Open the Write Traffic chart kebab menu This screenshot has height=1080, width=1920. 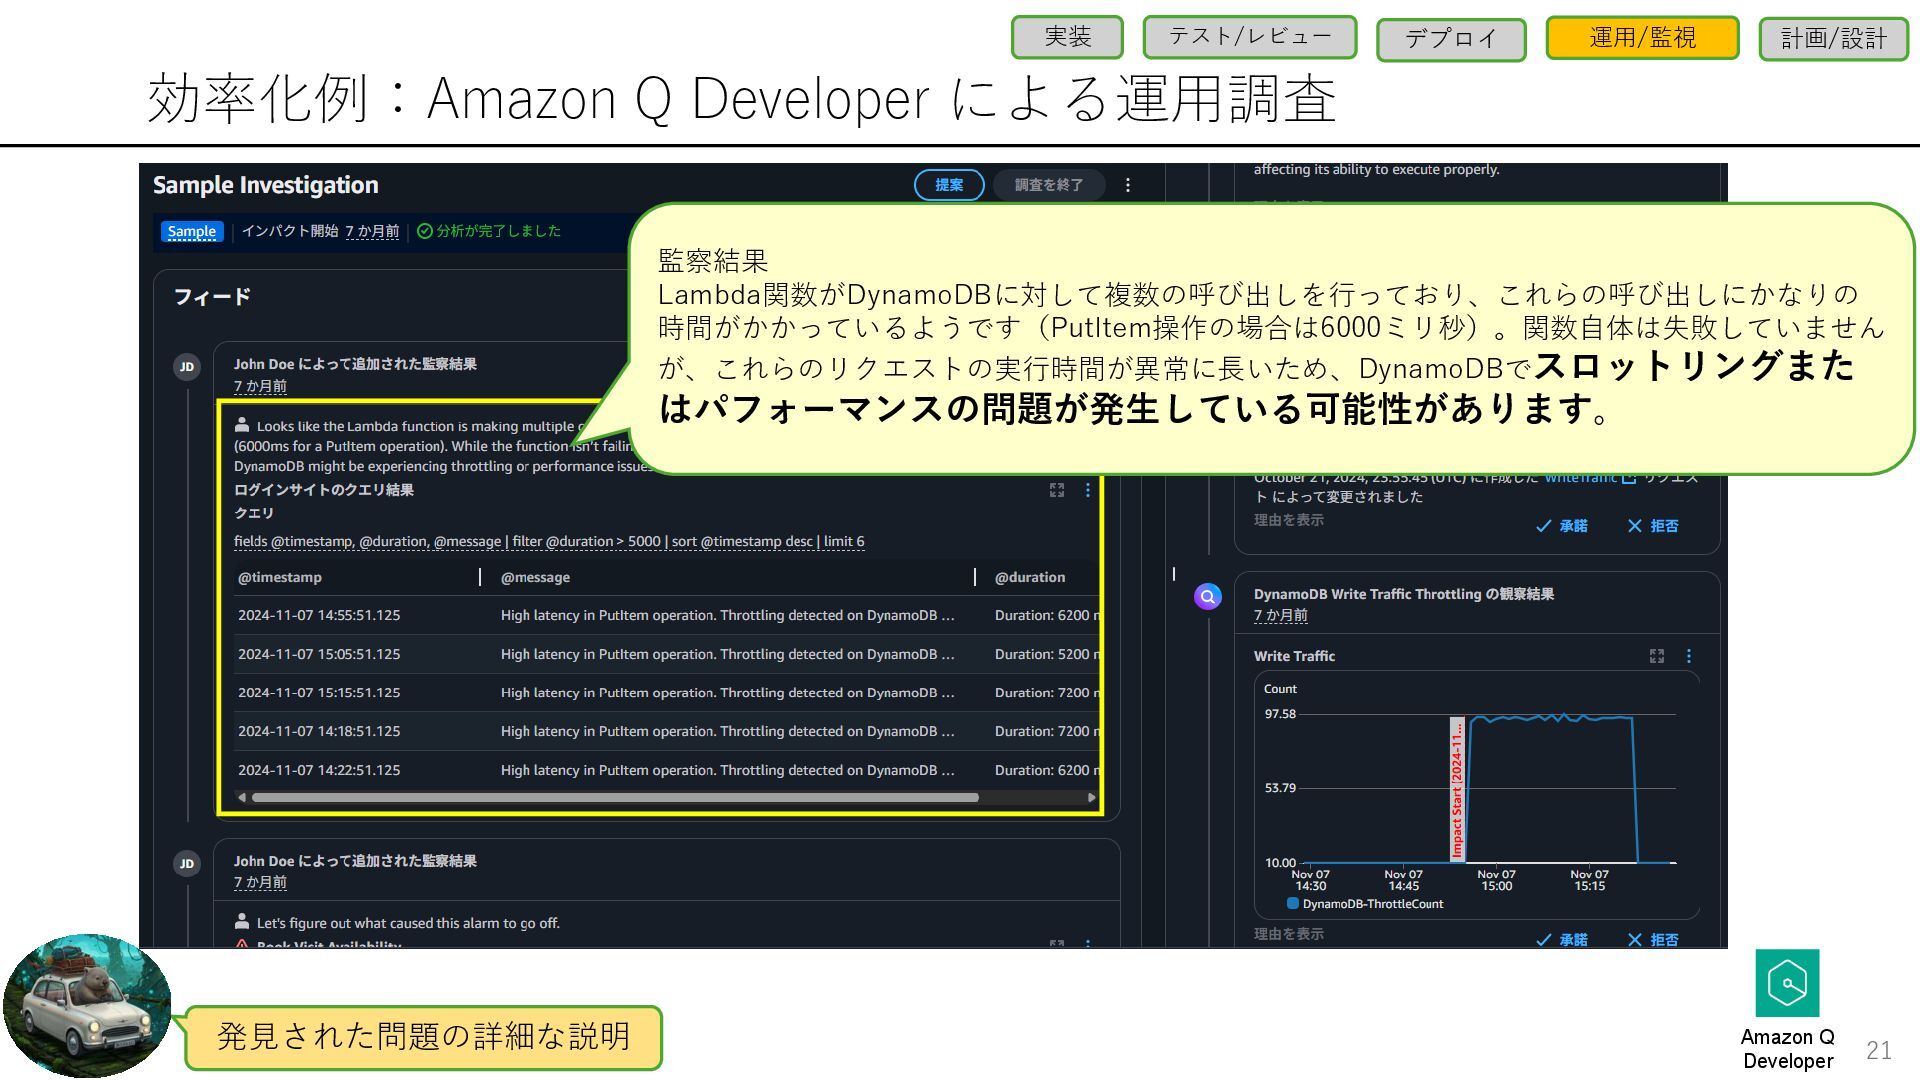click(1689, 656)
